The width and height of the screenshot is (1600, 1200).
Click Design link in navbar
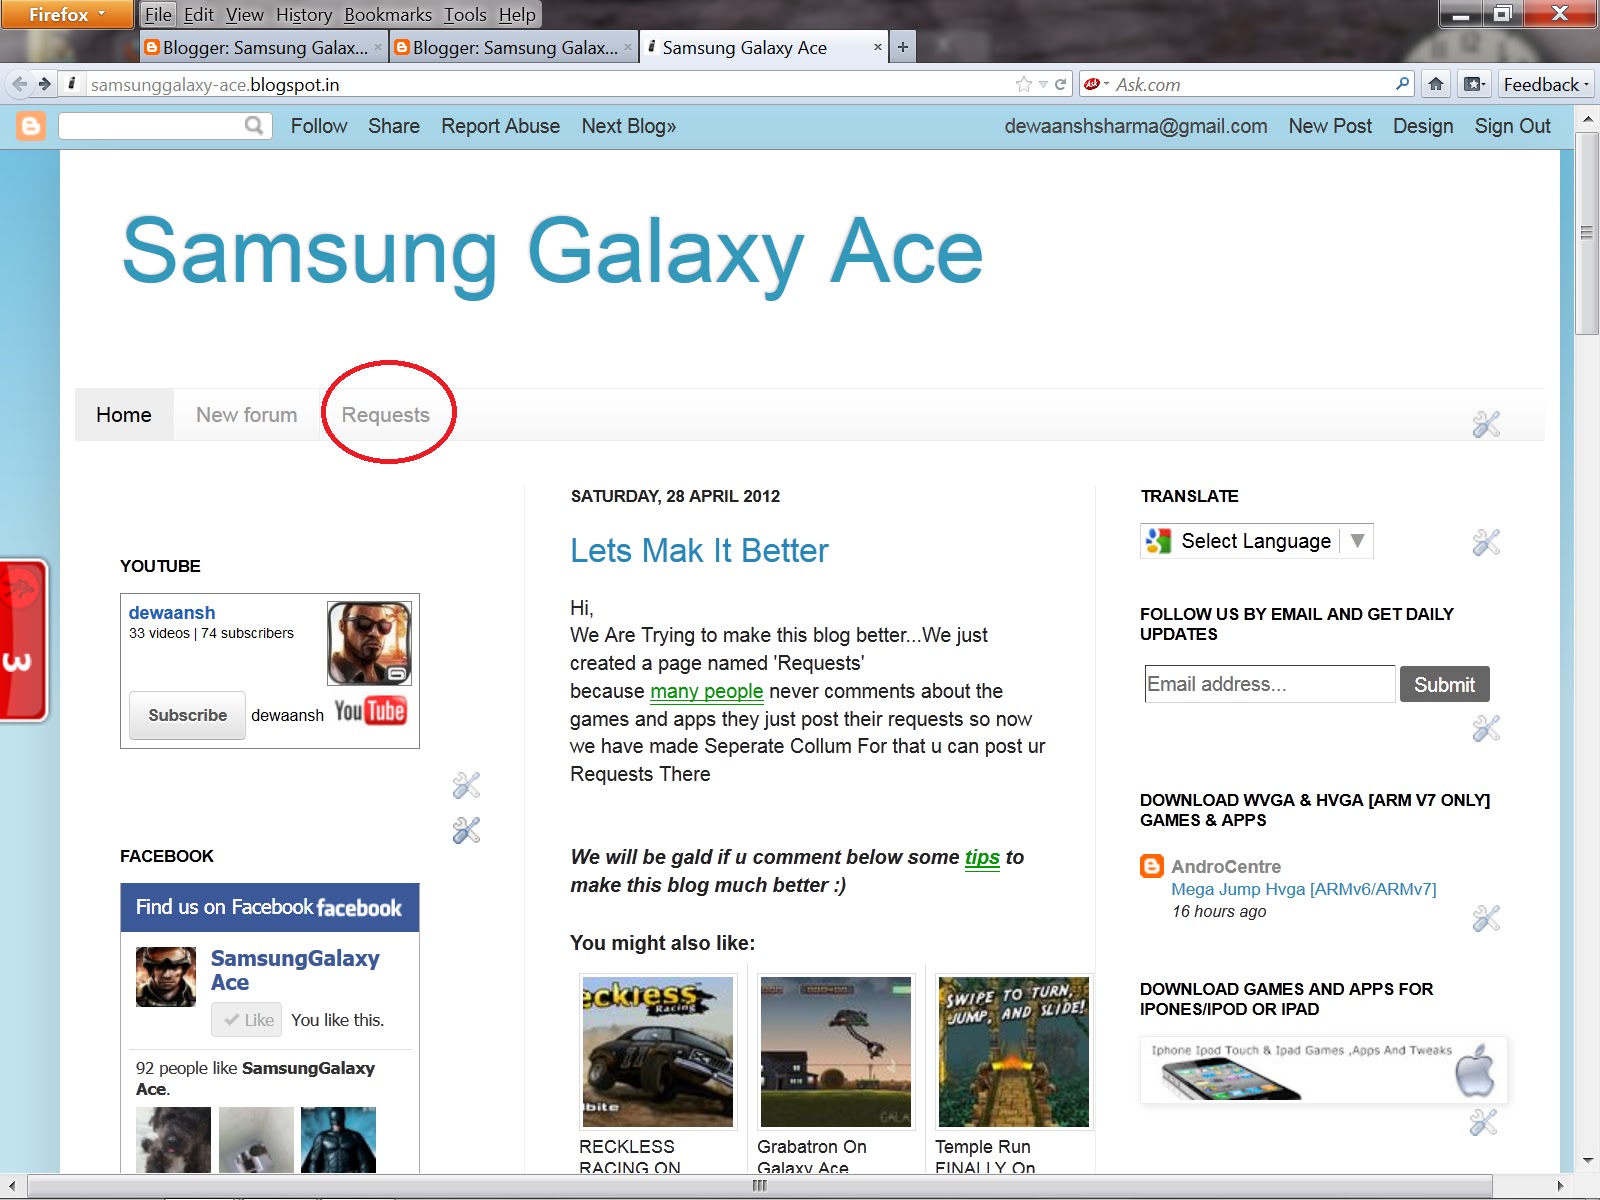pos(1423,126)
